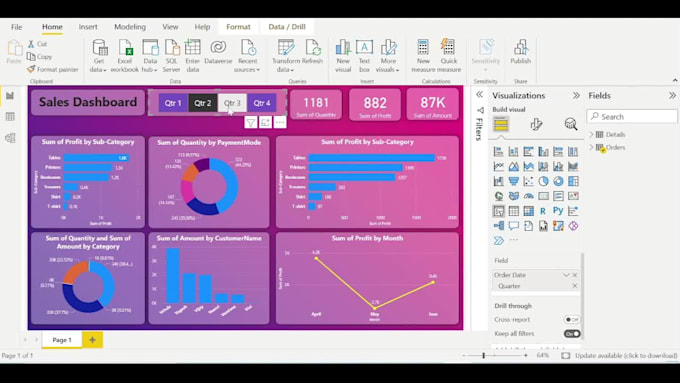Select the matrix visual
The image size is (680, 383).
[x=528, y=211]
